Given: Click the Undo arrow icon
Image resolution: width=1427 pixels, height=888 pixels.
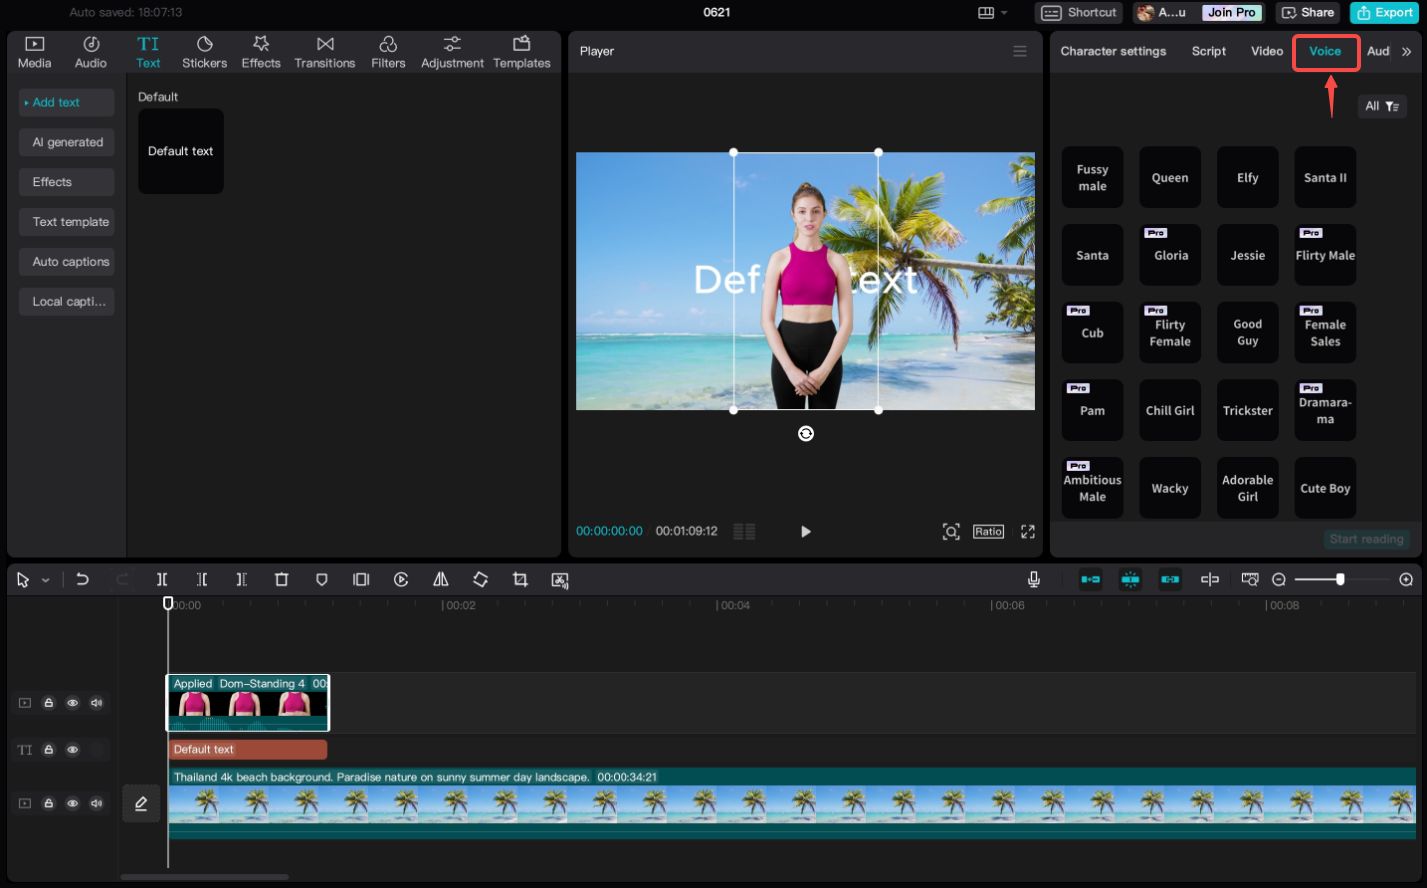Looking at the screenshot, I should [83, 580].
